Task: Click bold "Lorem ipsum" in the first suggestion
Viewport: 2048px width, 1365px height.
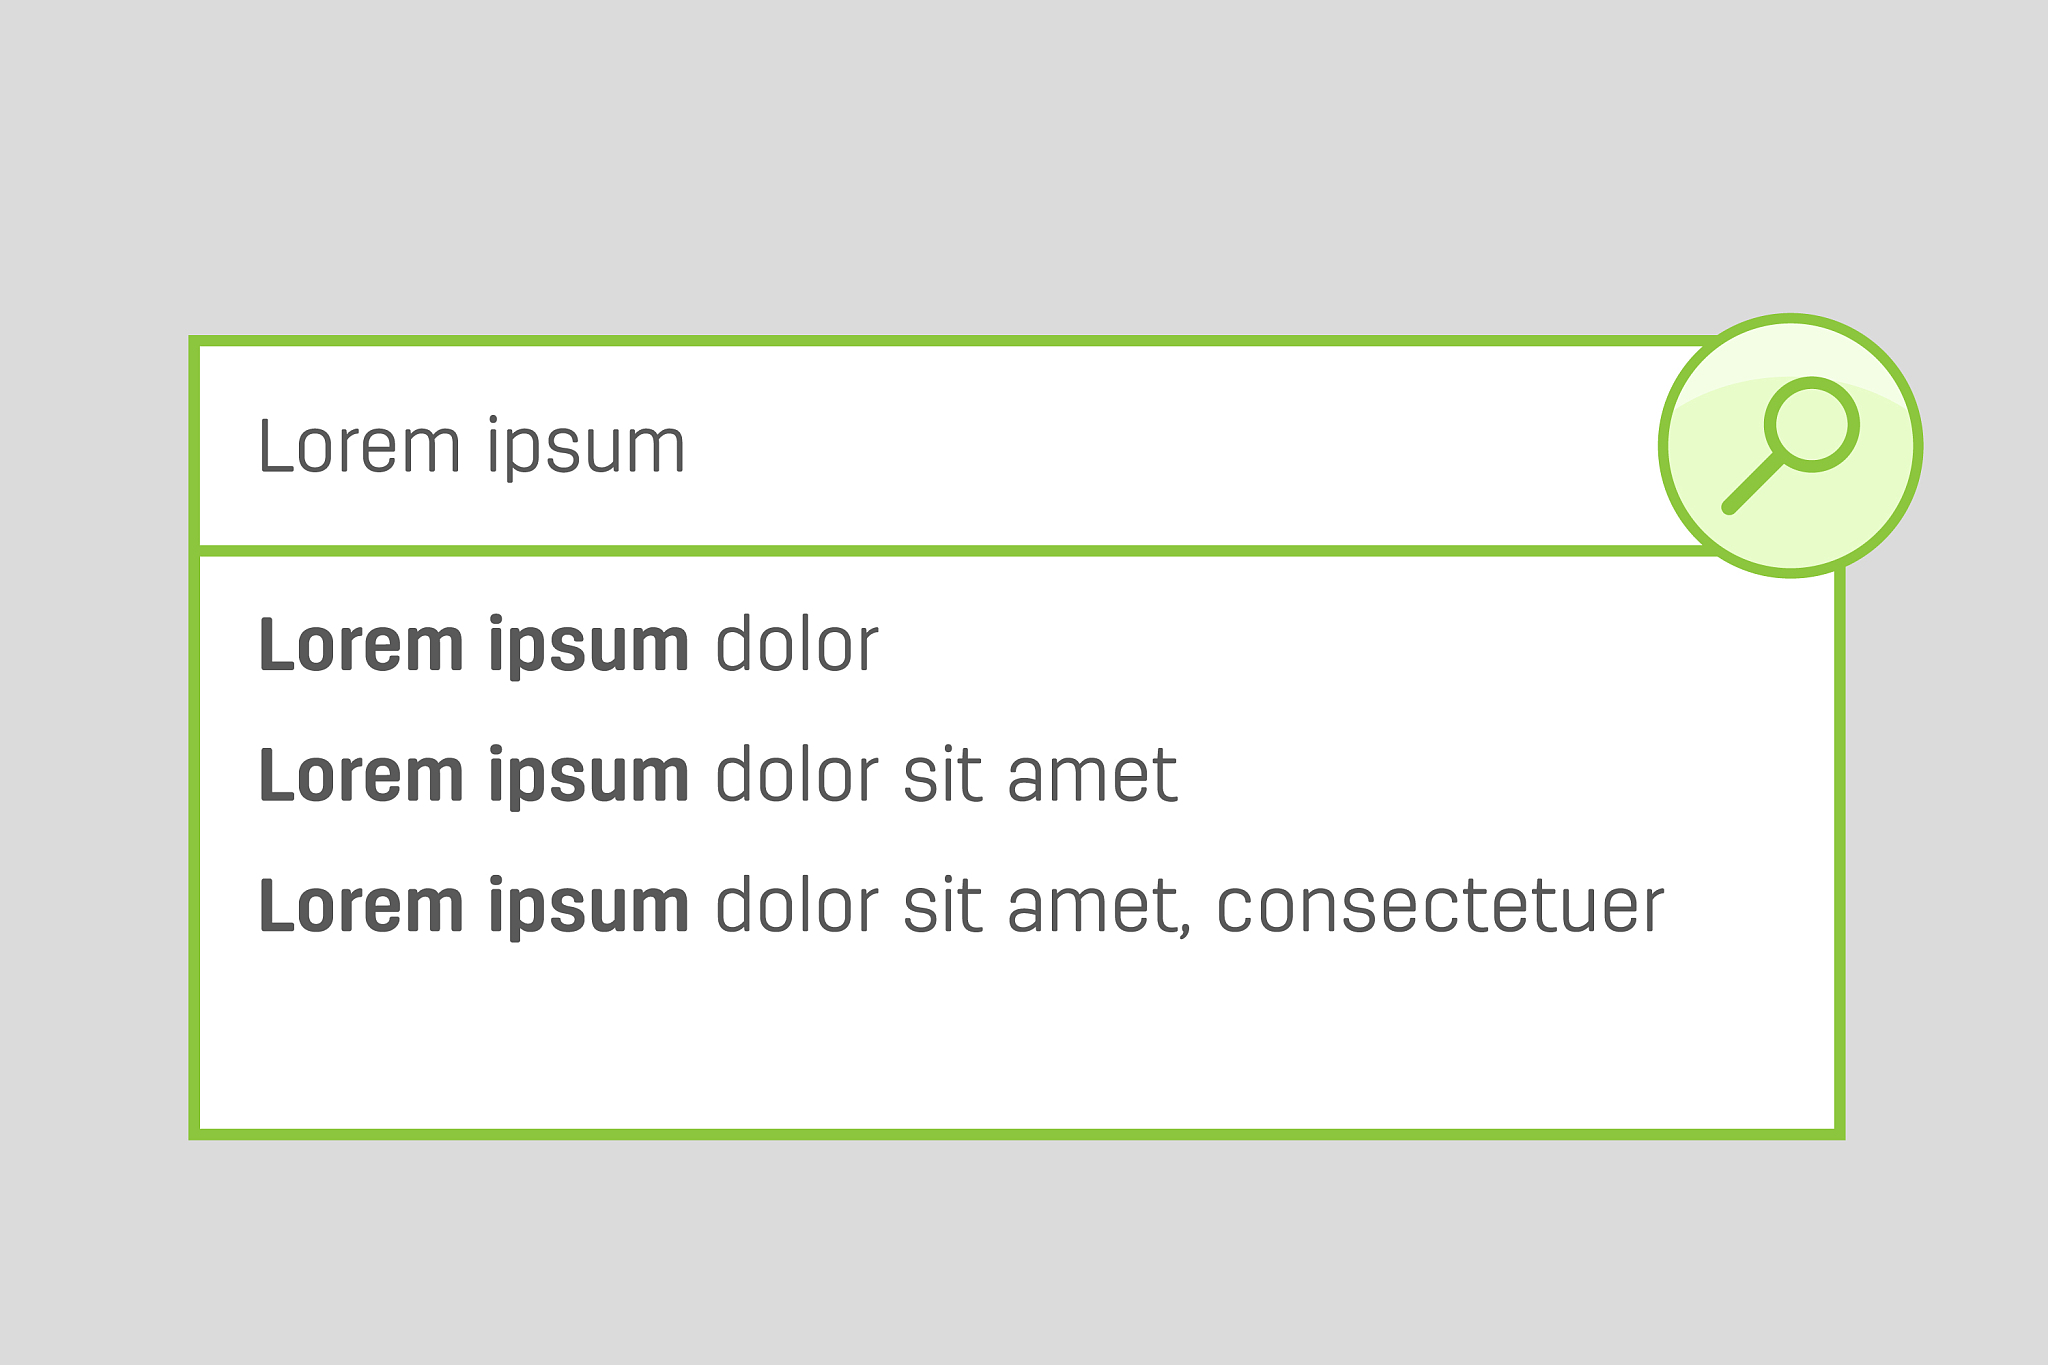Action: point(473,645)
